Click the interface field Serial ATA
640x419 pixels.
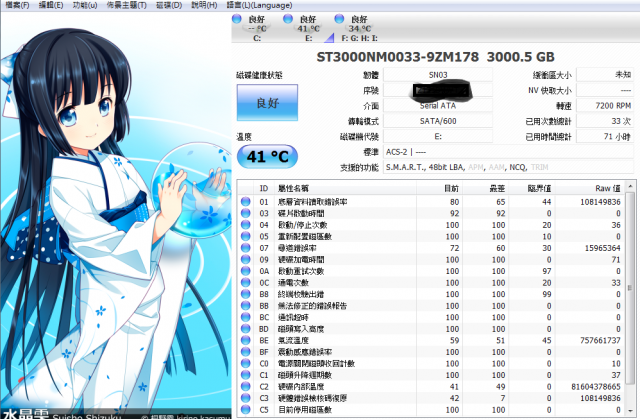(438, 106)
